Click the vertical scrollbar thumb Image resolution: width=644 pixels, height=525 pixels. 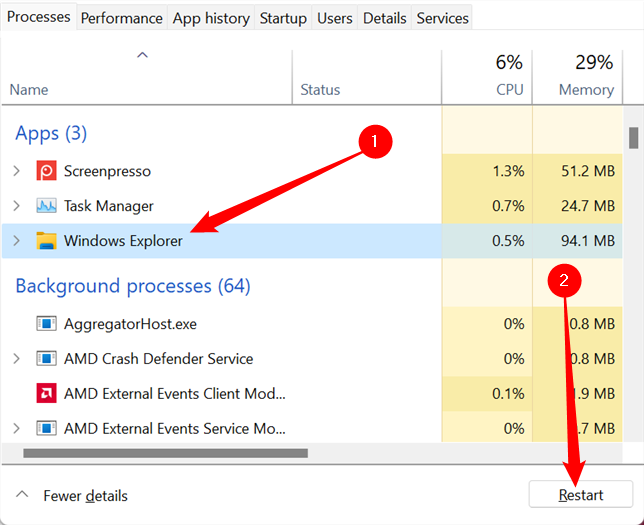[634, 138]
